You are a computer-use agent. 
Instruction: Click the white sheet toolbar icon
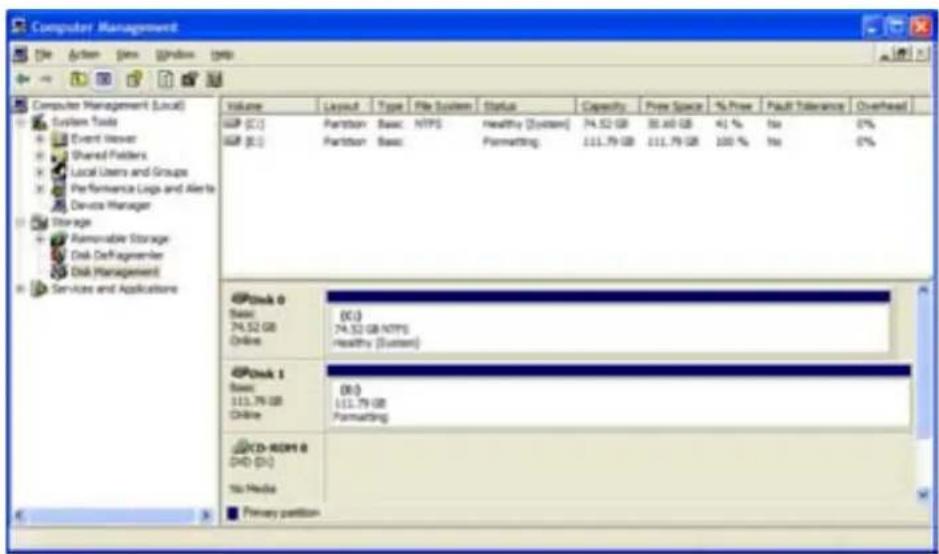point(165,79)
